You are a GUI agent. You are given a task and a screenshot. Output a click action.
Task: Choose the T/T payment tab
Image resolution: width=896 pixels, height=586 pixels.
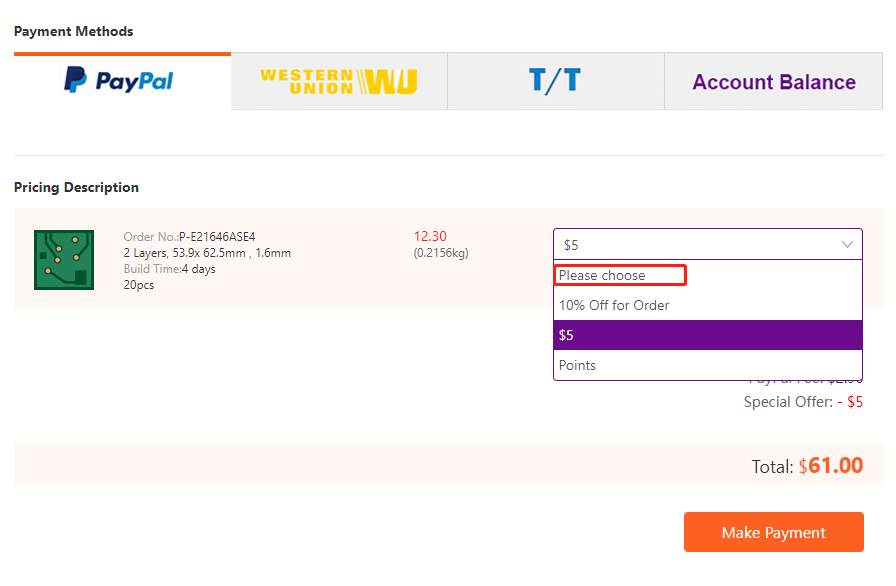tap(555, 81)
